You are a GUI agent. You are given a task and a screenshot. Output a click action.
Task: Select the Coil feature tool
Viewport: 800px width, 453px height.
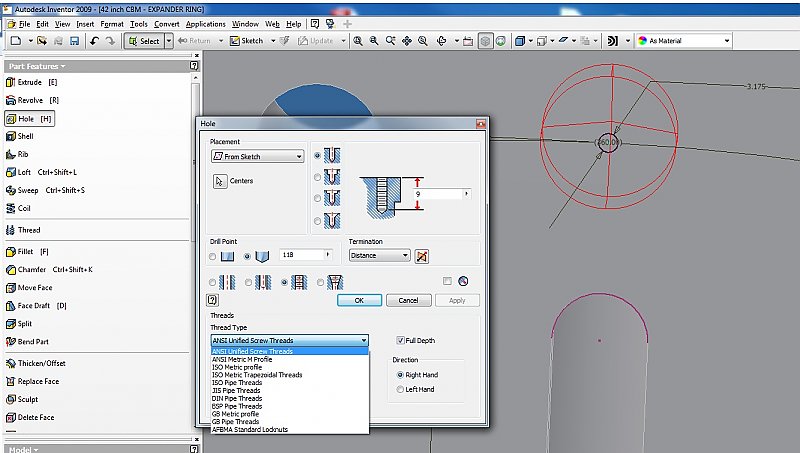pyautogui.click(x=18, y=208)
